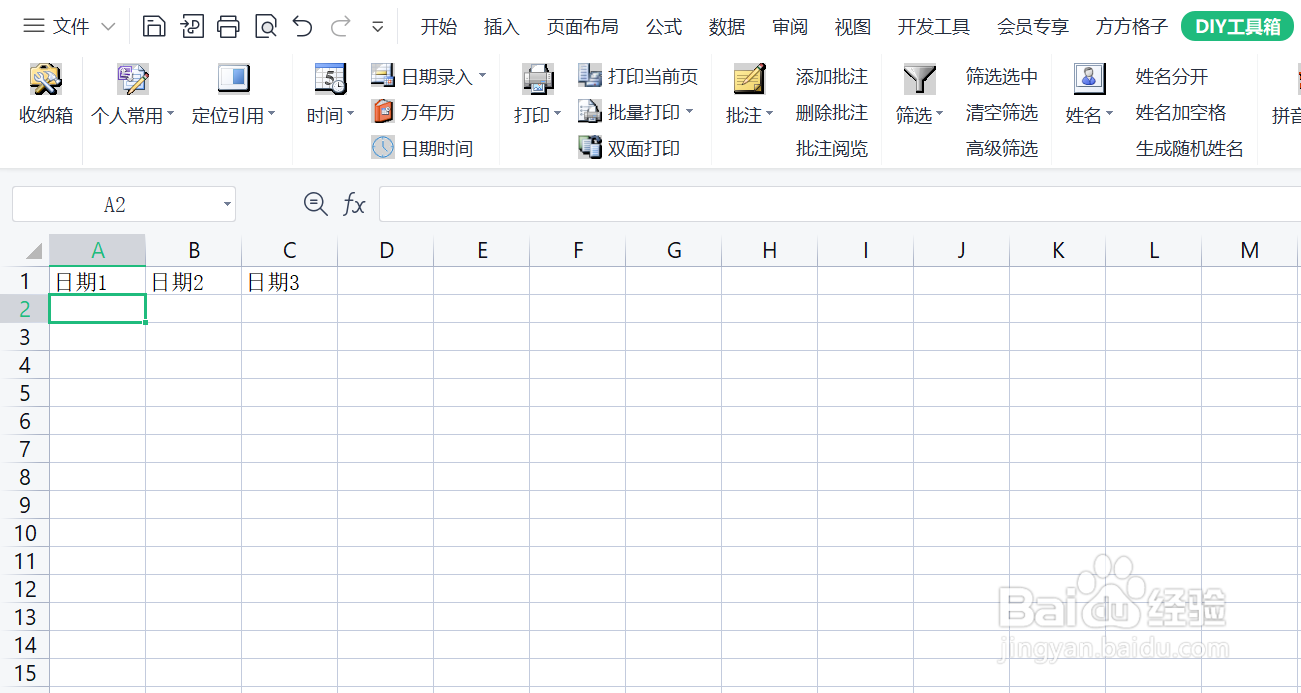Click the 双面打印 tool

pos(629,148)
